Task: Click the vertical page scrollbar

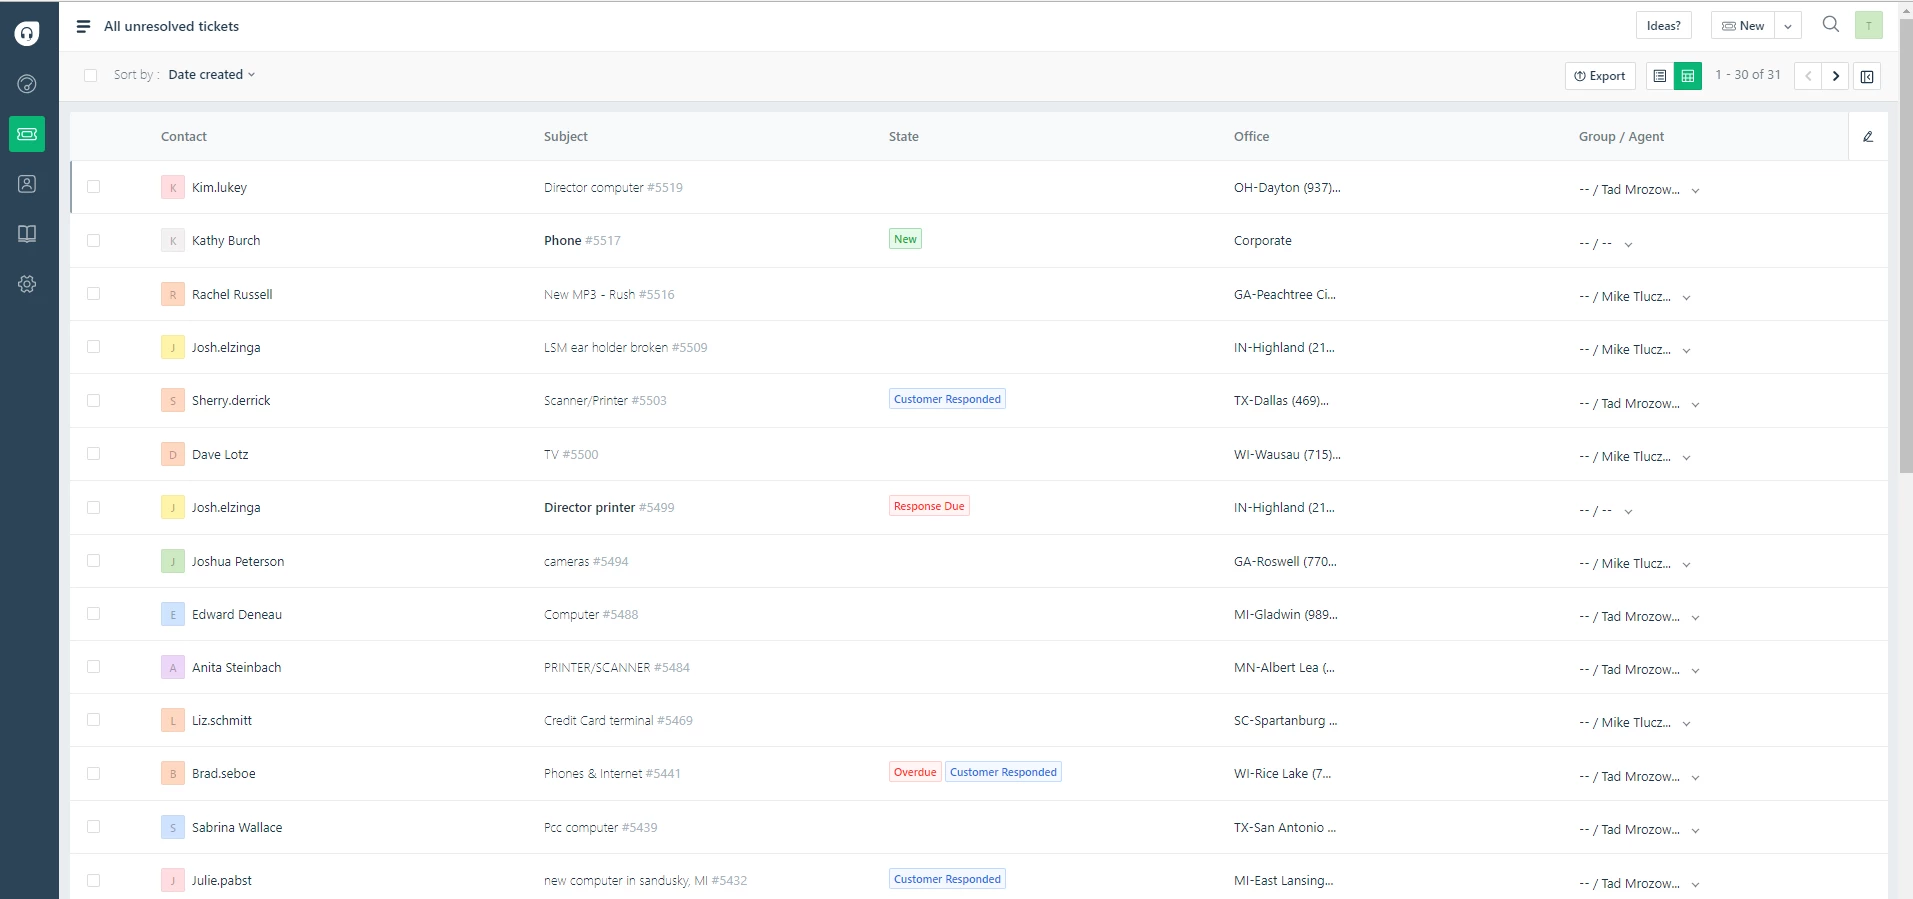Action: pos(1906,245)
